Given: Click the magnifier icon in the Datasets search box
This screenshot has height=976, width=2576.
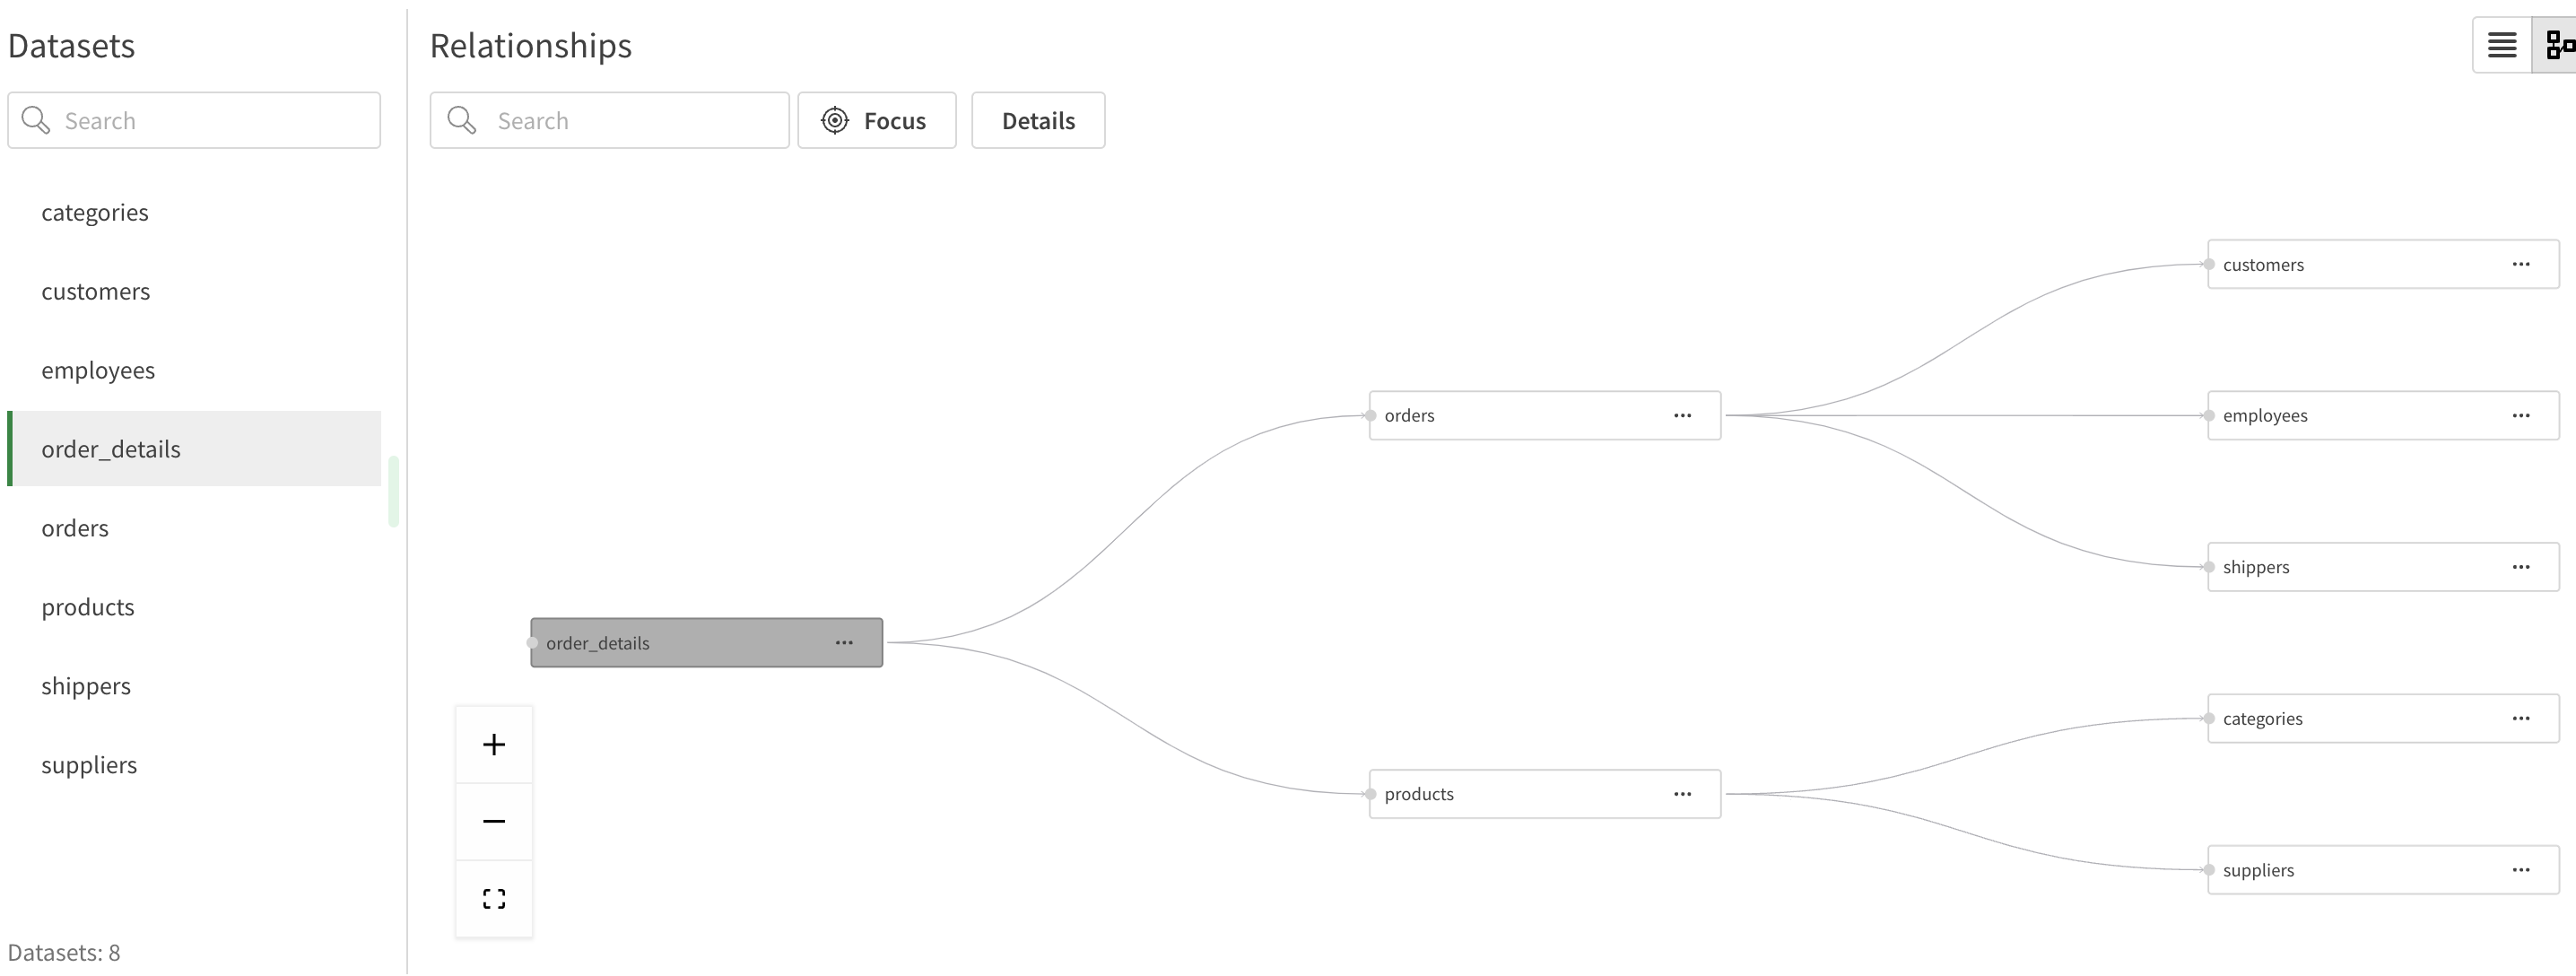Looking at the screenshot, I should tap(36, 119).
